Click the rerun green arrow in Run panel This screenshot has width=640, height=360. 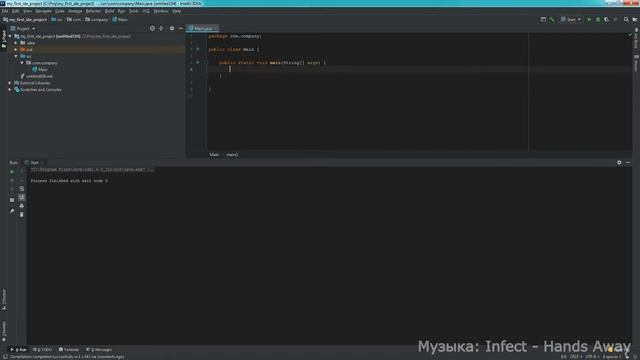(x=12, y=172)
